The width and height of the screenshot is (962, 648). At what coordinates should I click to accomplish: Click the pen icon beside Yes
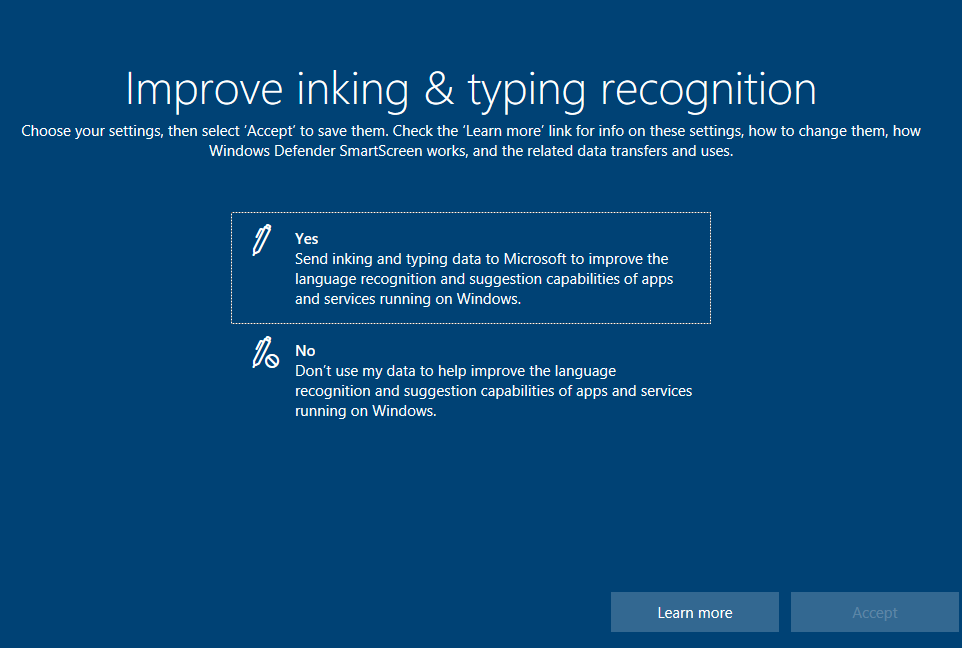point(261,241)
